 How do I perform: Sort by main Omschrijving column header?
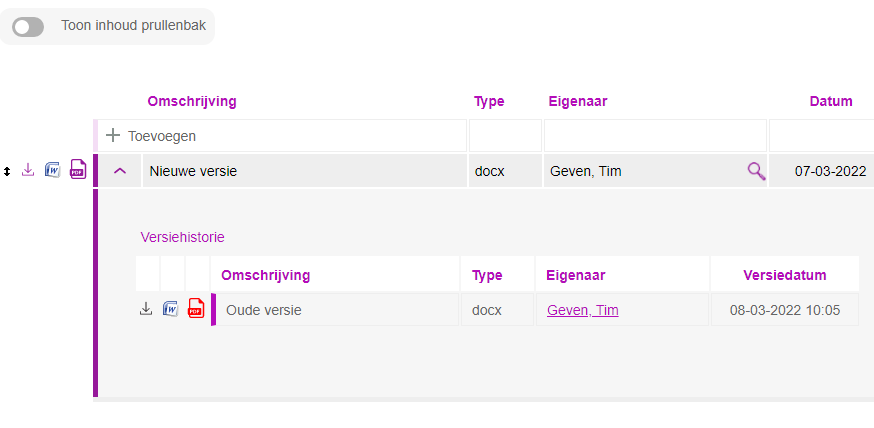click(192, 101)
